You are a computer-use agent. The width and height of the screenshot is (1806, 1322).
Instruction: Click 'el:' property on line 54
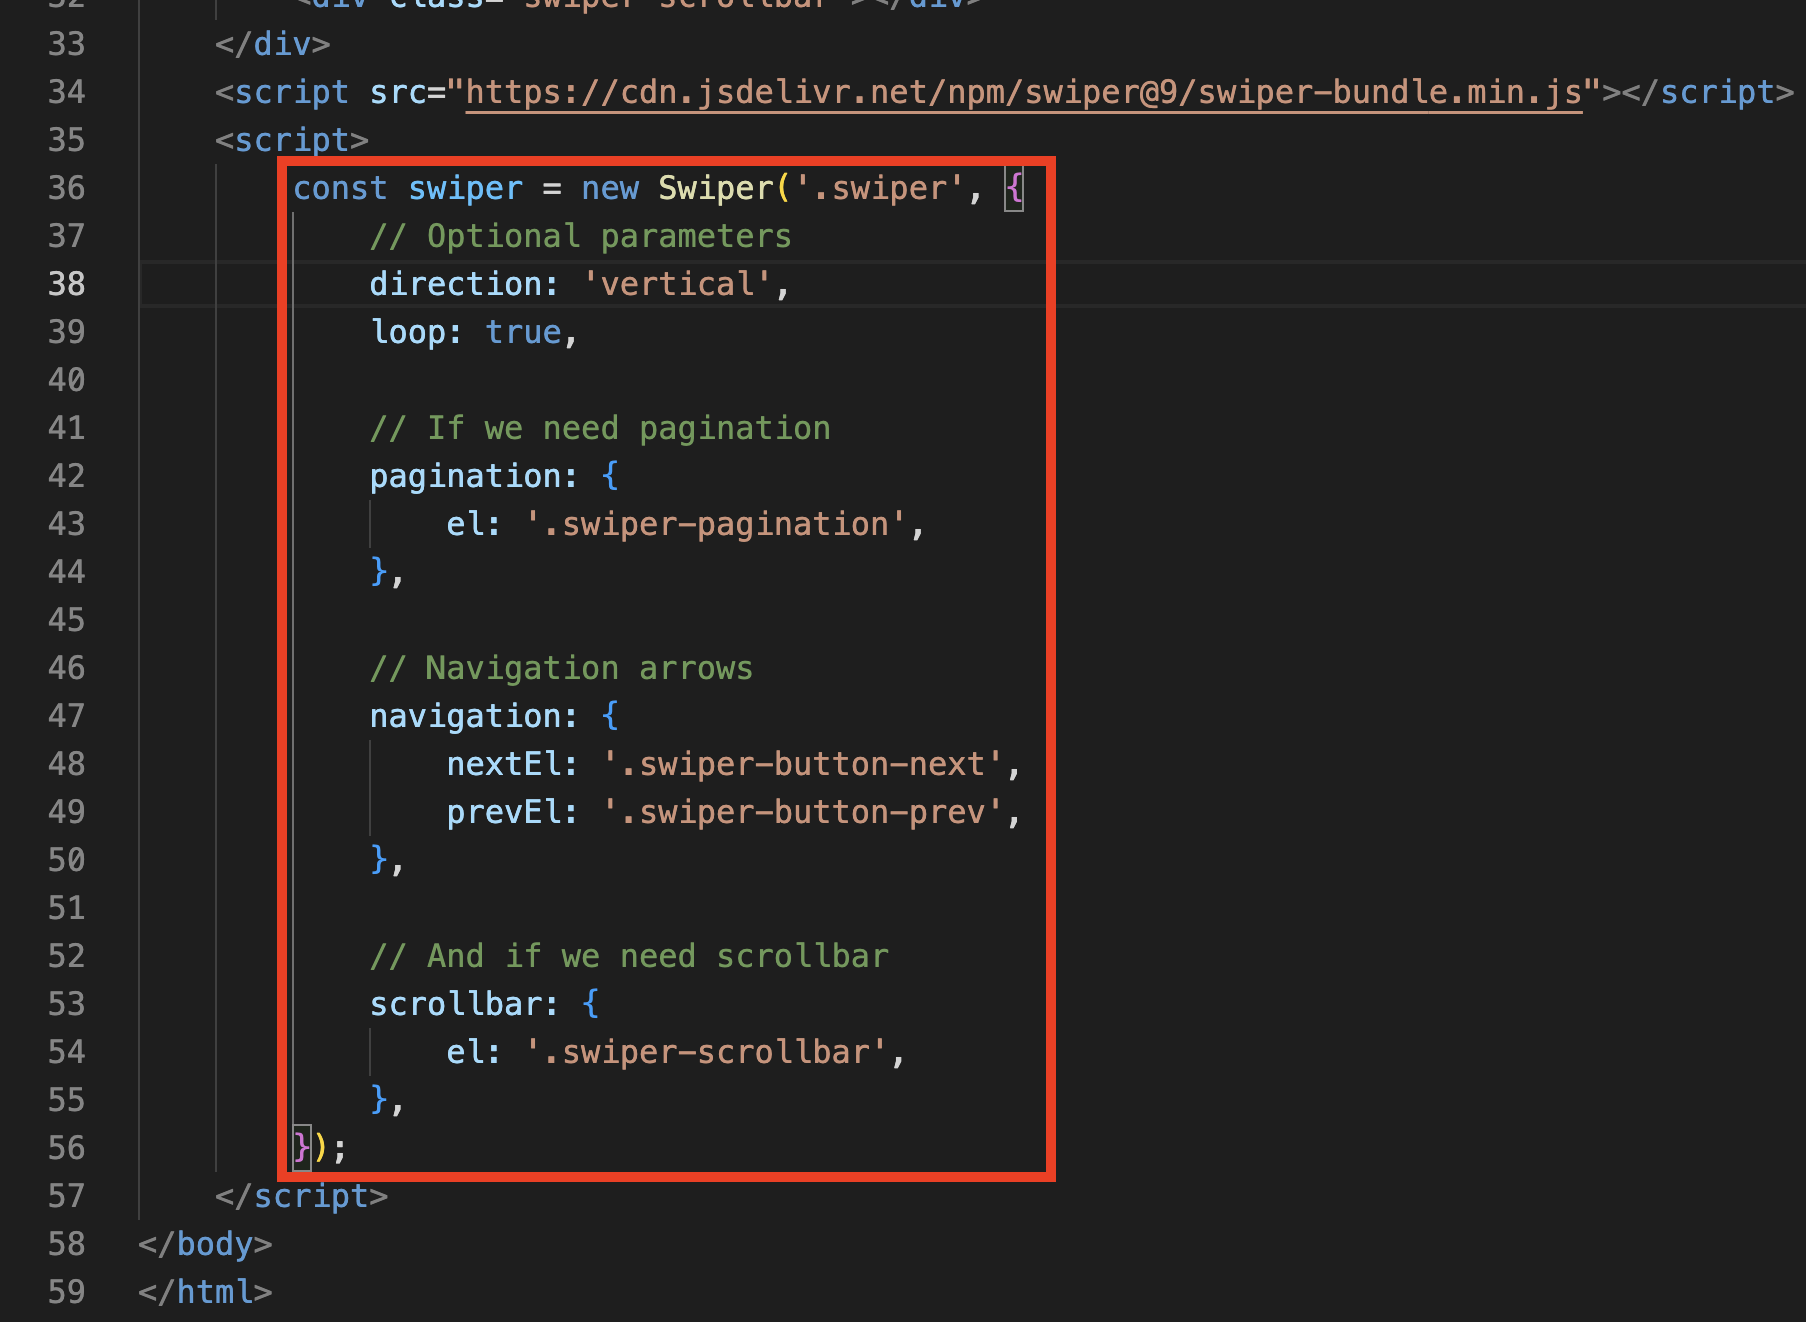[x=474, y=1052]
